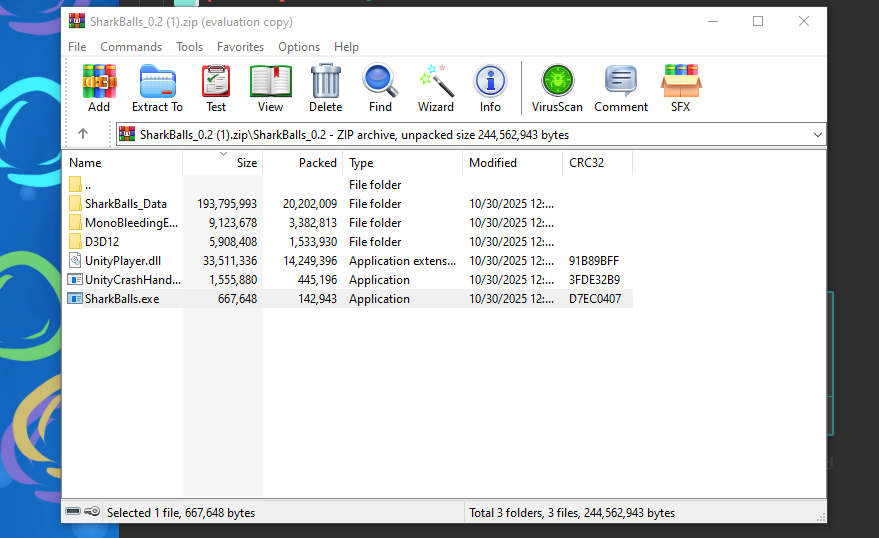
Task: Click the CRC32 value D7EC0407
Action: [x=595, y=299]
